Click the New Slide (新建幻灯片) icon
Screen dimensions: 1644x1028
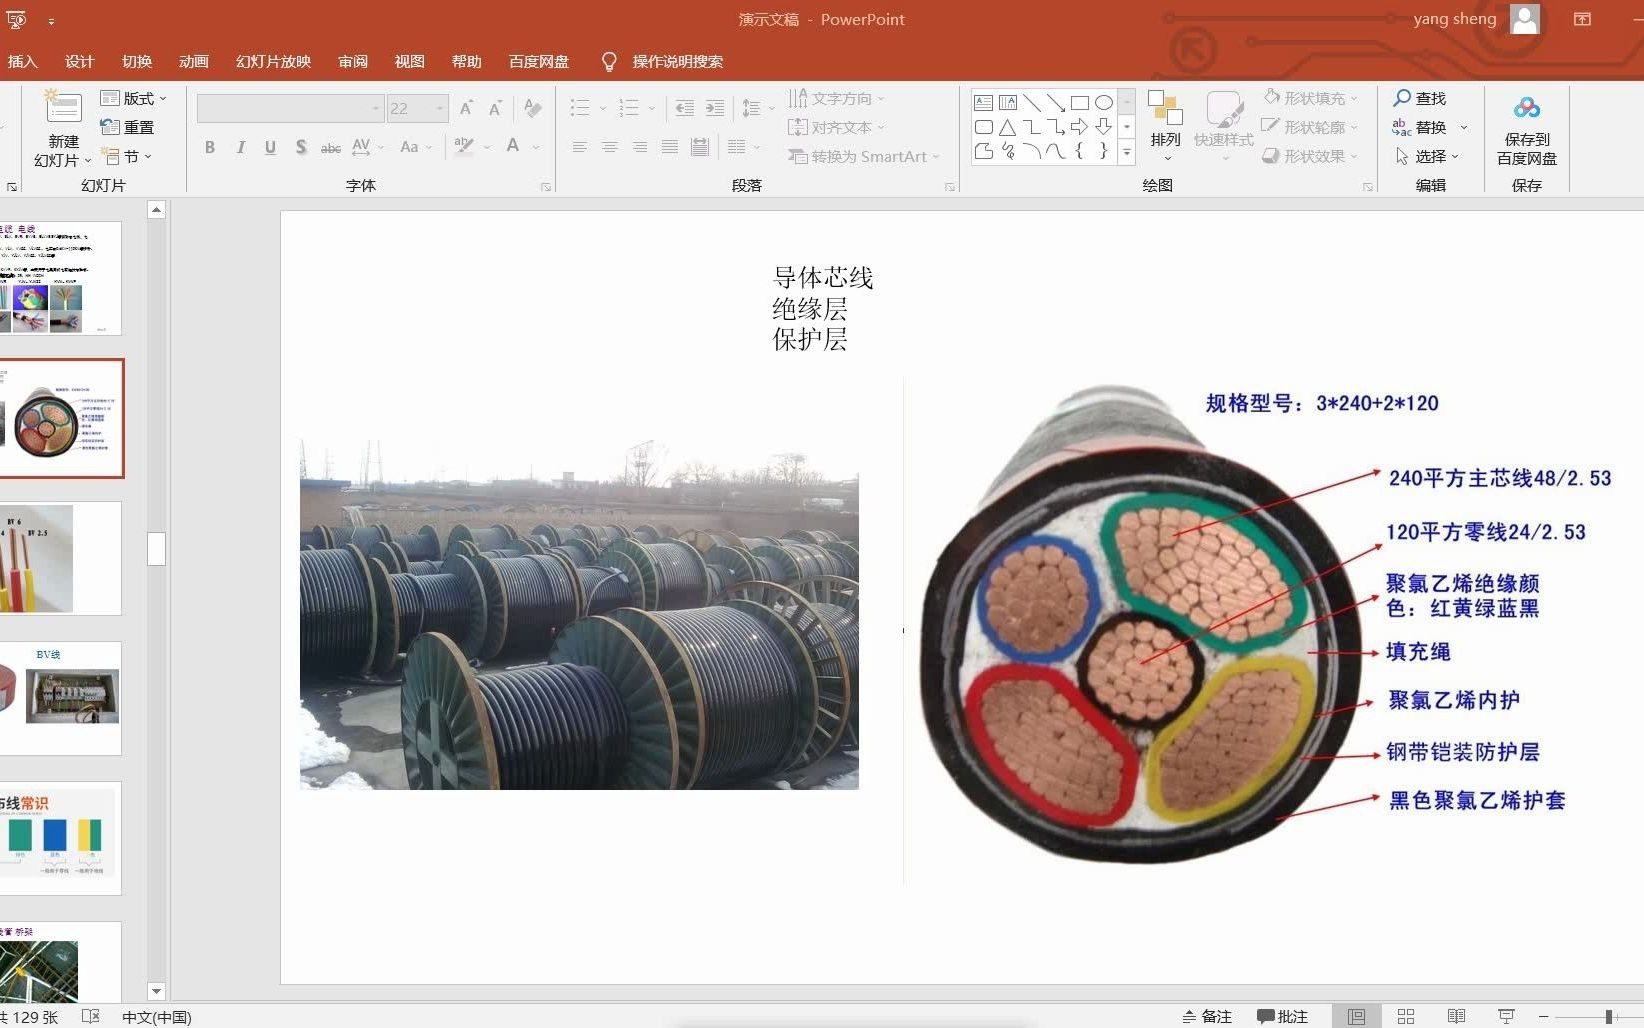click(x=63, y=107)
